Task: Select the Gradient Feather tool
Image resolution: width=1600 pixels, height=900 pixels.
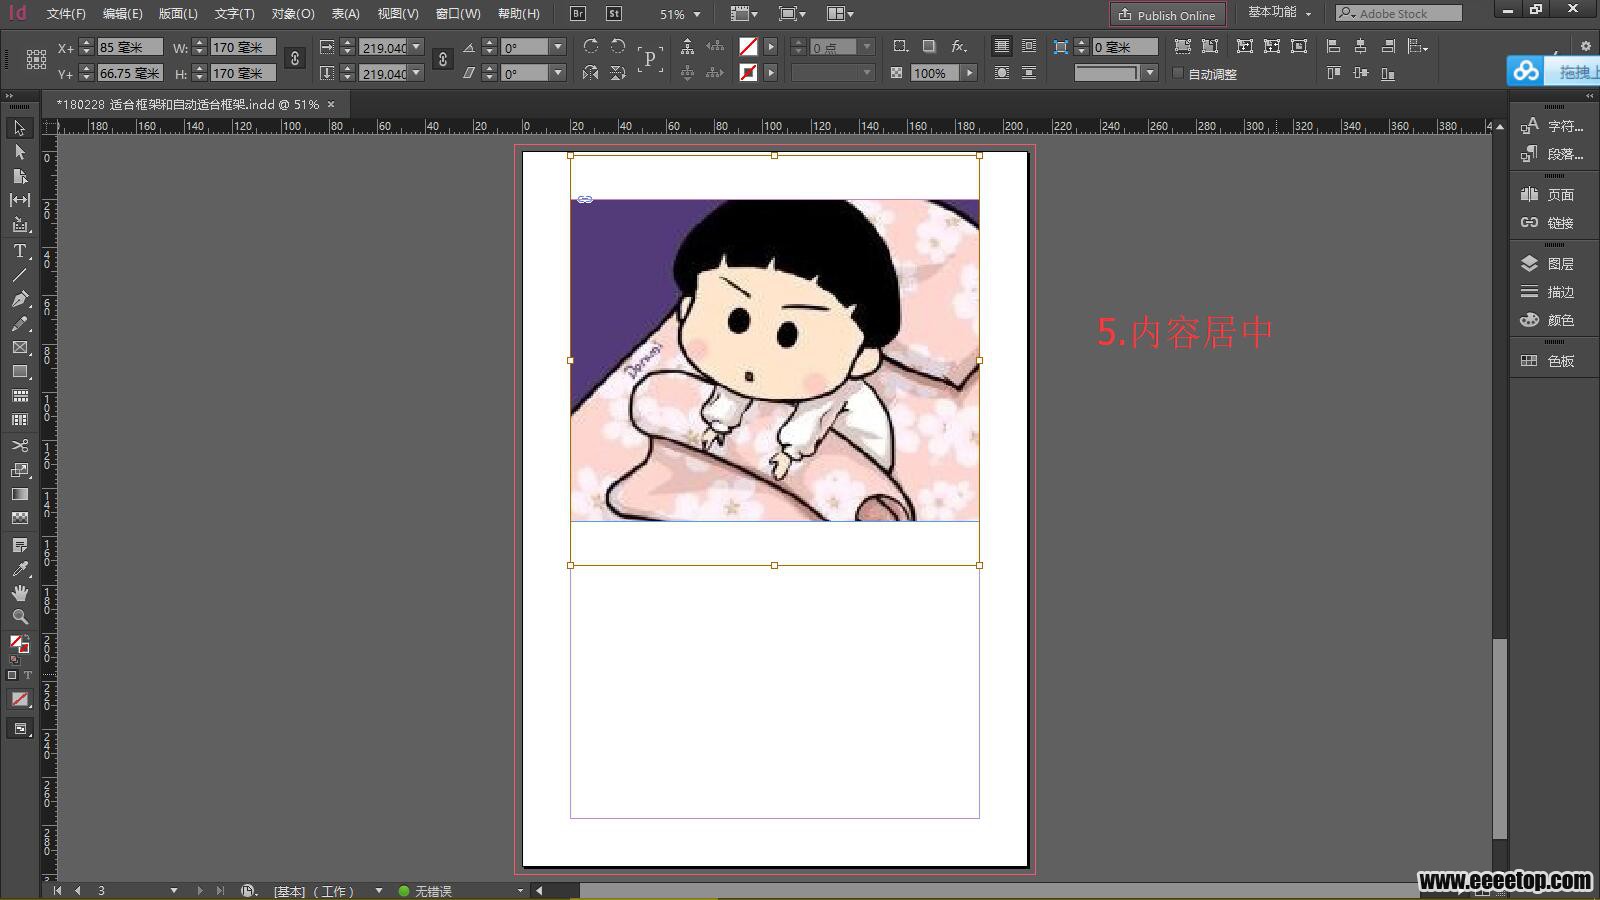Action: (19, 518)
